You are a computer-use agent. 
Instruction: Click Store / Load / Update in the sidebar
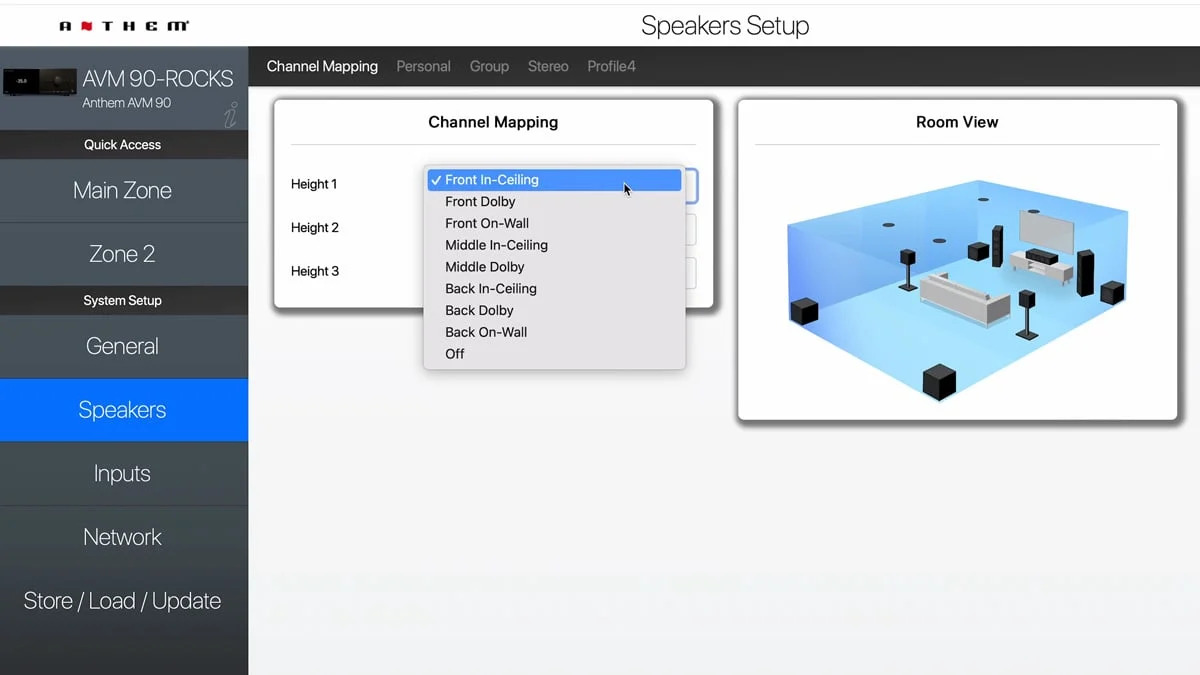[122, 600]
